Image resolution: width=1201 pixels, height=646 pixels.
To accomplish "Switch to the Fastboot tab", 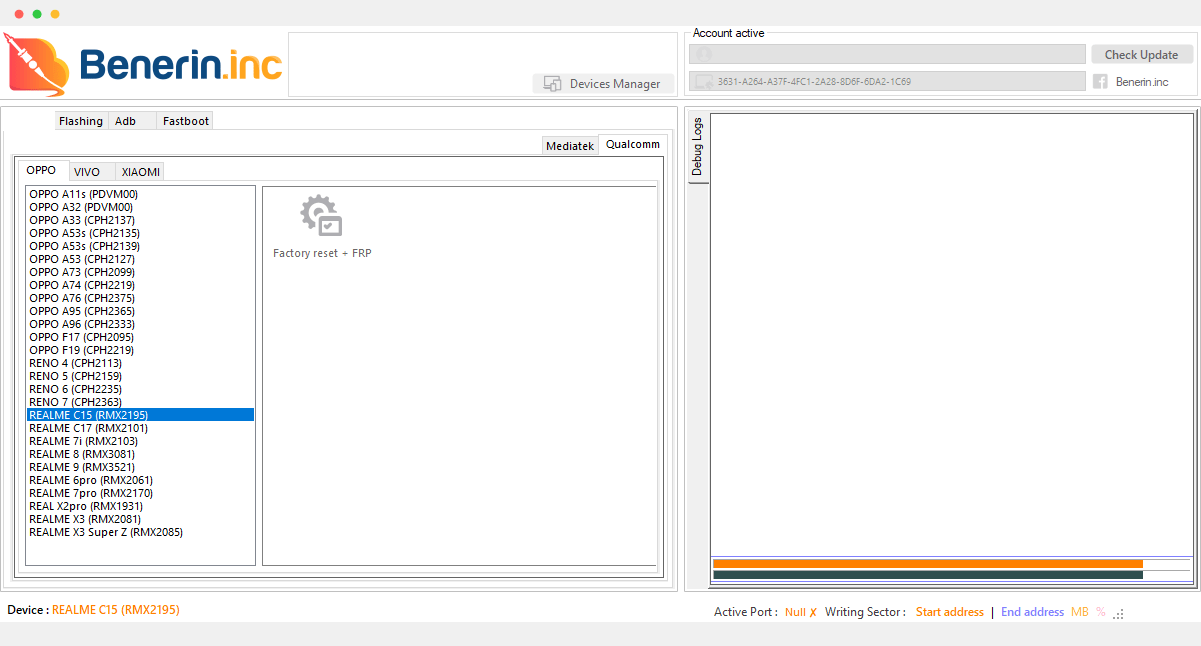I will tap(184, 120).
